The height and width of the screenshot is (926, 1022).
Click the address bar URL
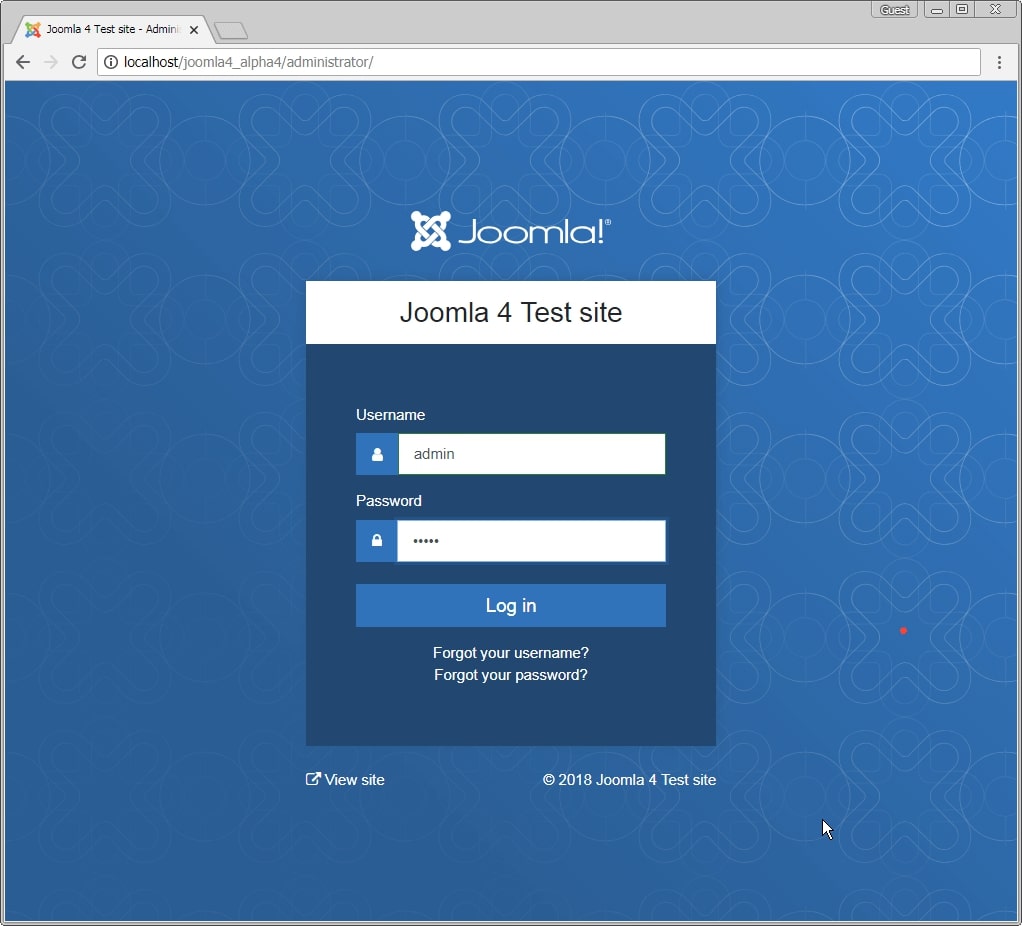point(248,62)
